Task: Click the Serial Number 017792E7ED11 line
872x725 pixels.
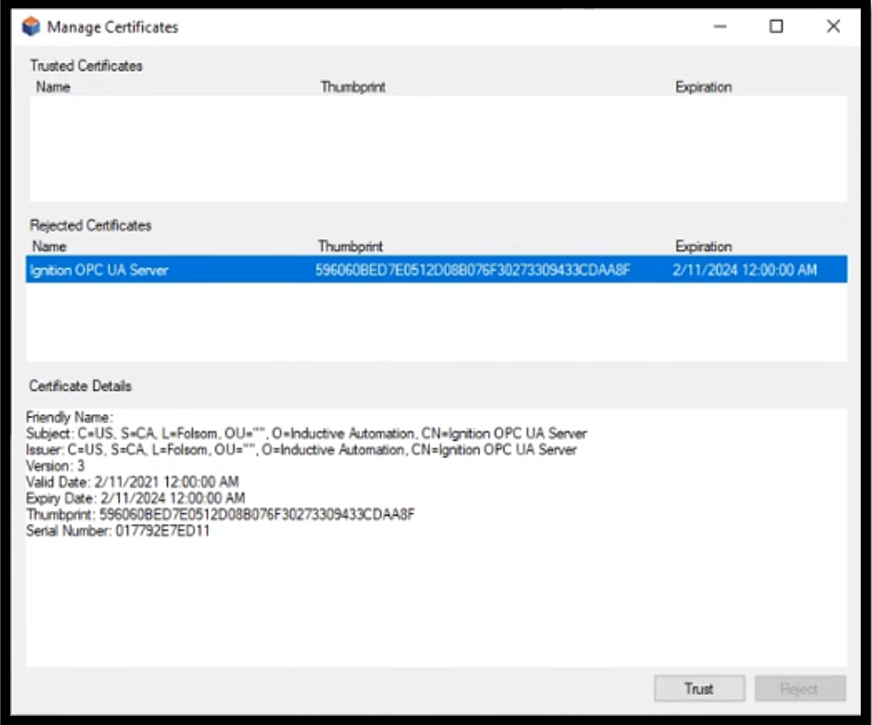Action: point(118,530)
